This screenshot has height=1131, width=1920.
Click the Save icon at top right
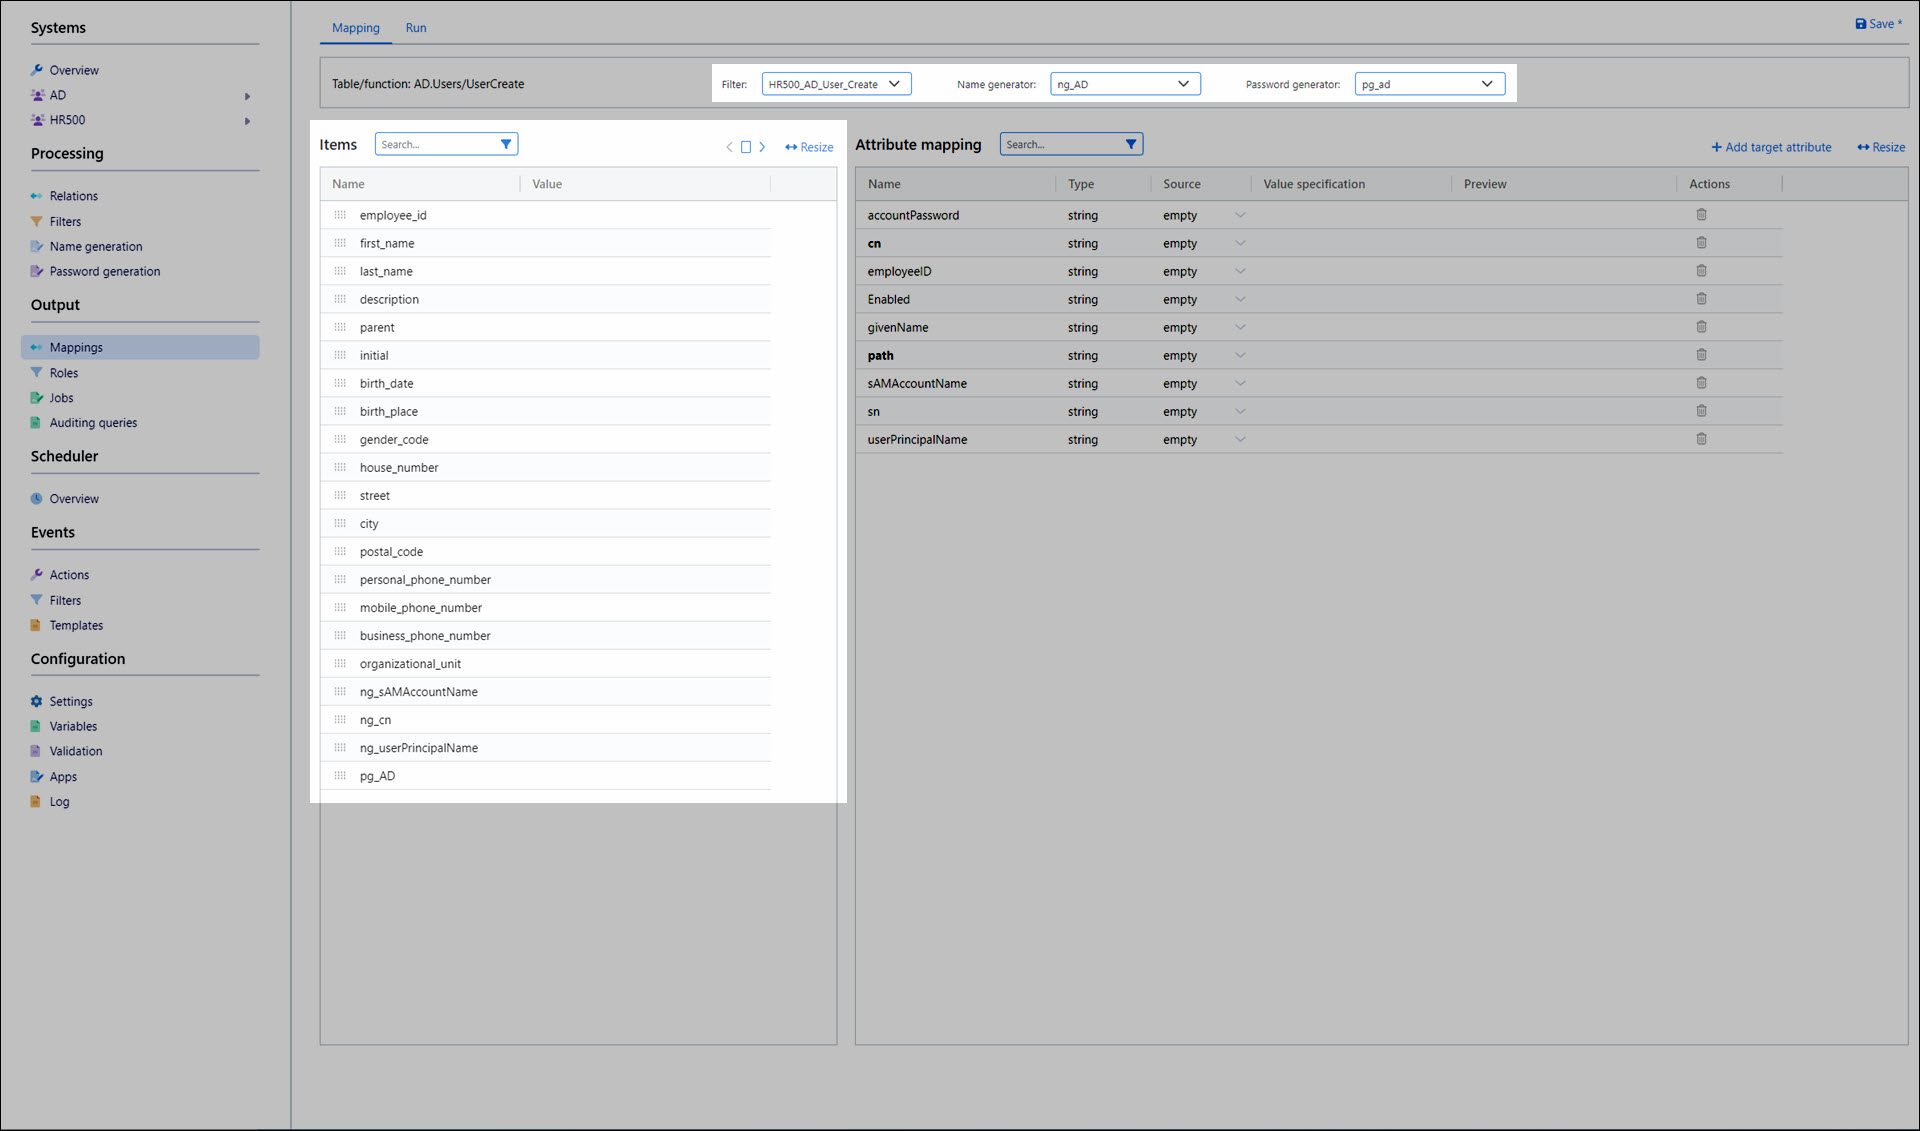coord(1861,24)
